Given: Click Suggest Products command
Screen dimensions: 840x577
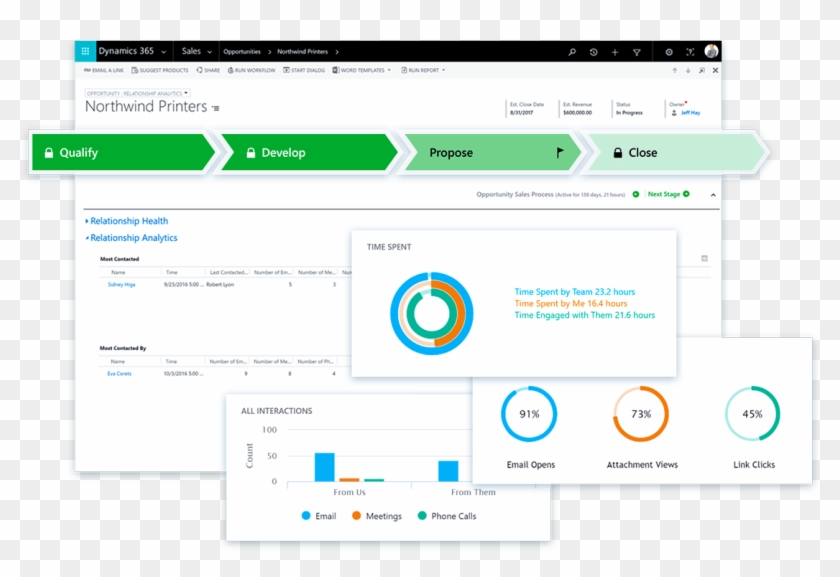Looking at the screenshot, I should tap(160, 70).
